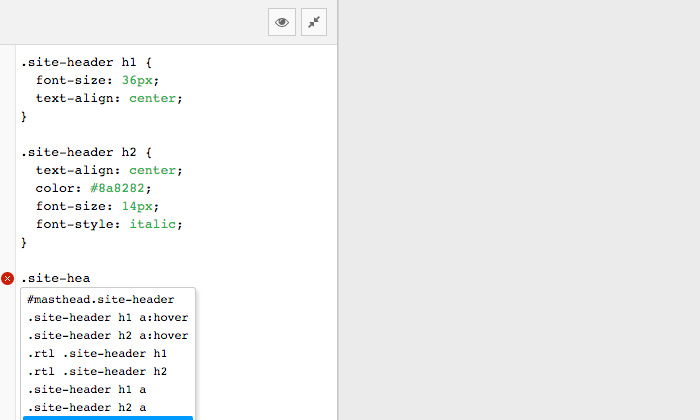Click 'center' value under h2 rule
The height and width of the screenshot is (420, 700).
153,170
